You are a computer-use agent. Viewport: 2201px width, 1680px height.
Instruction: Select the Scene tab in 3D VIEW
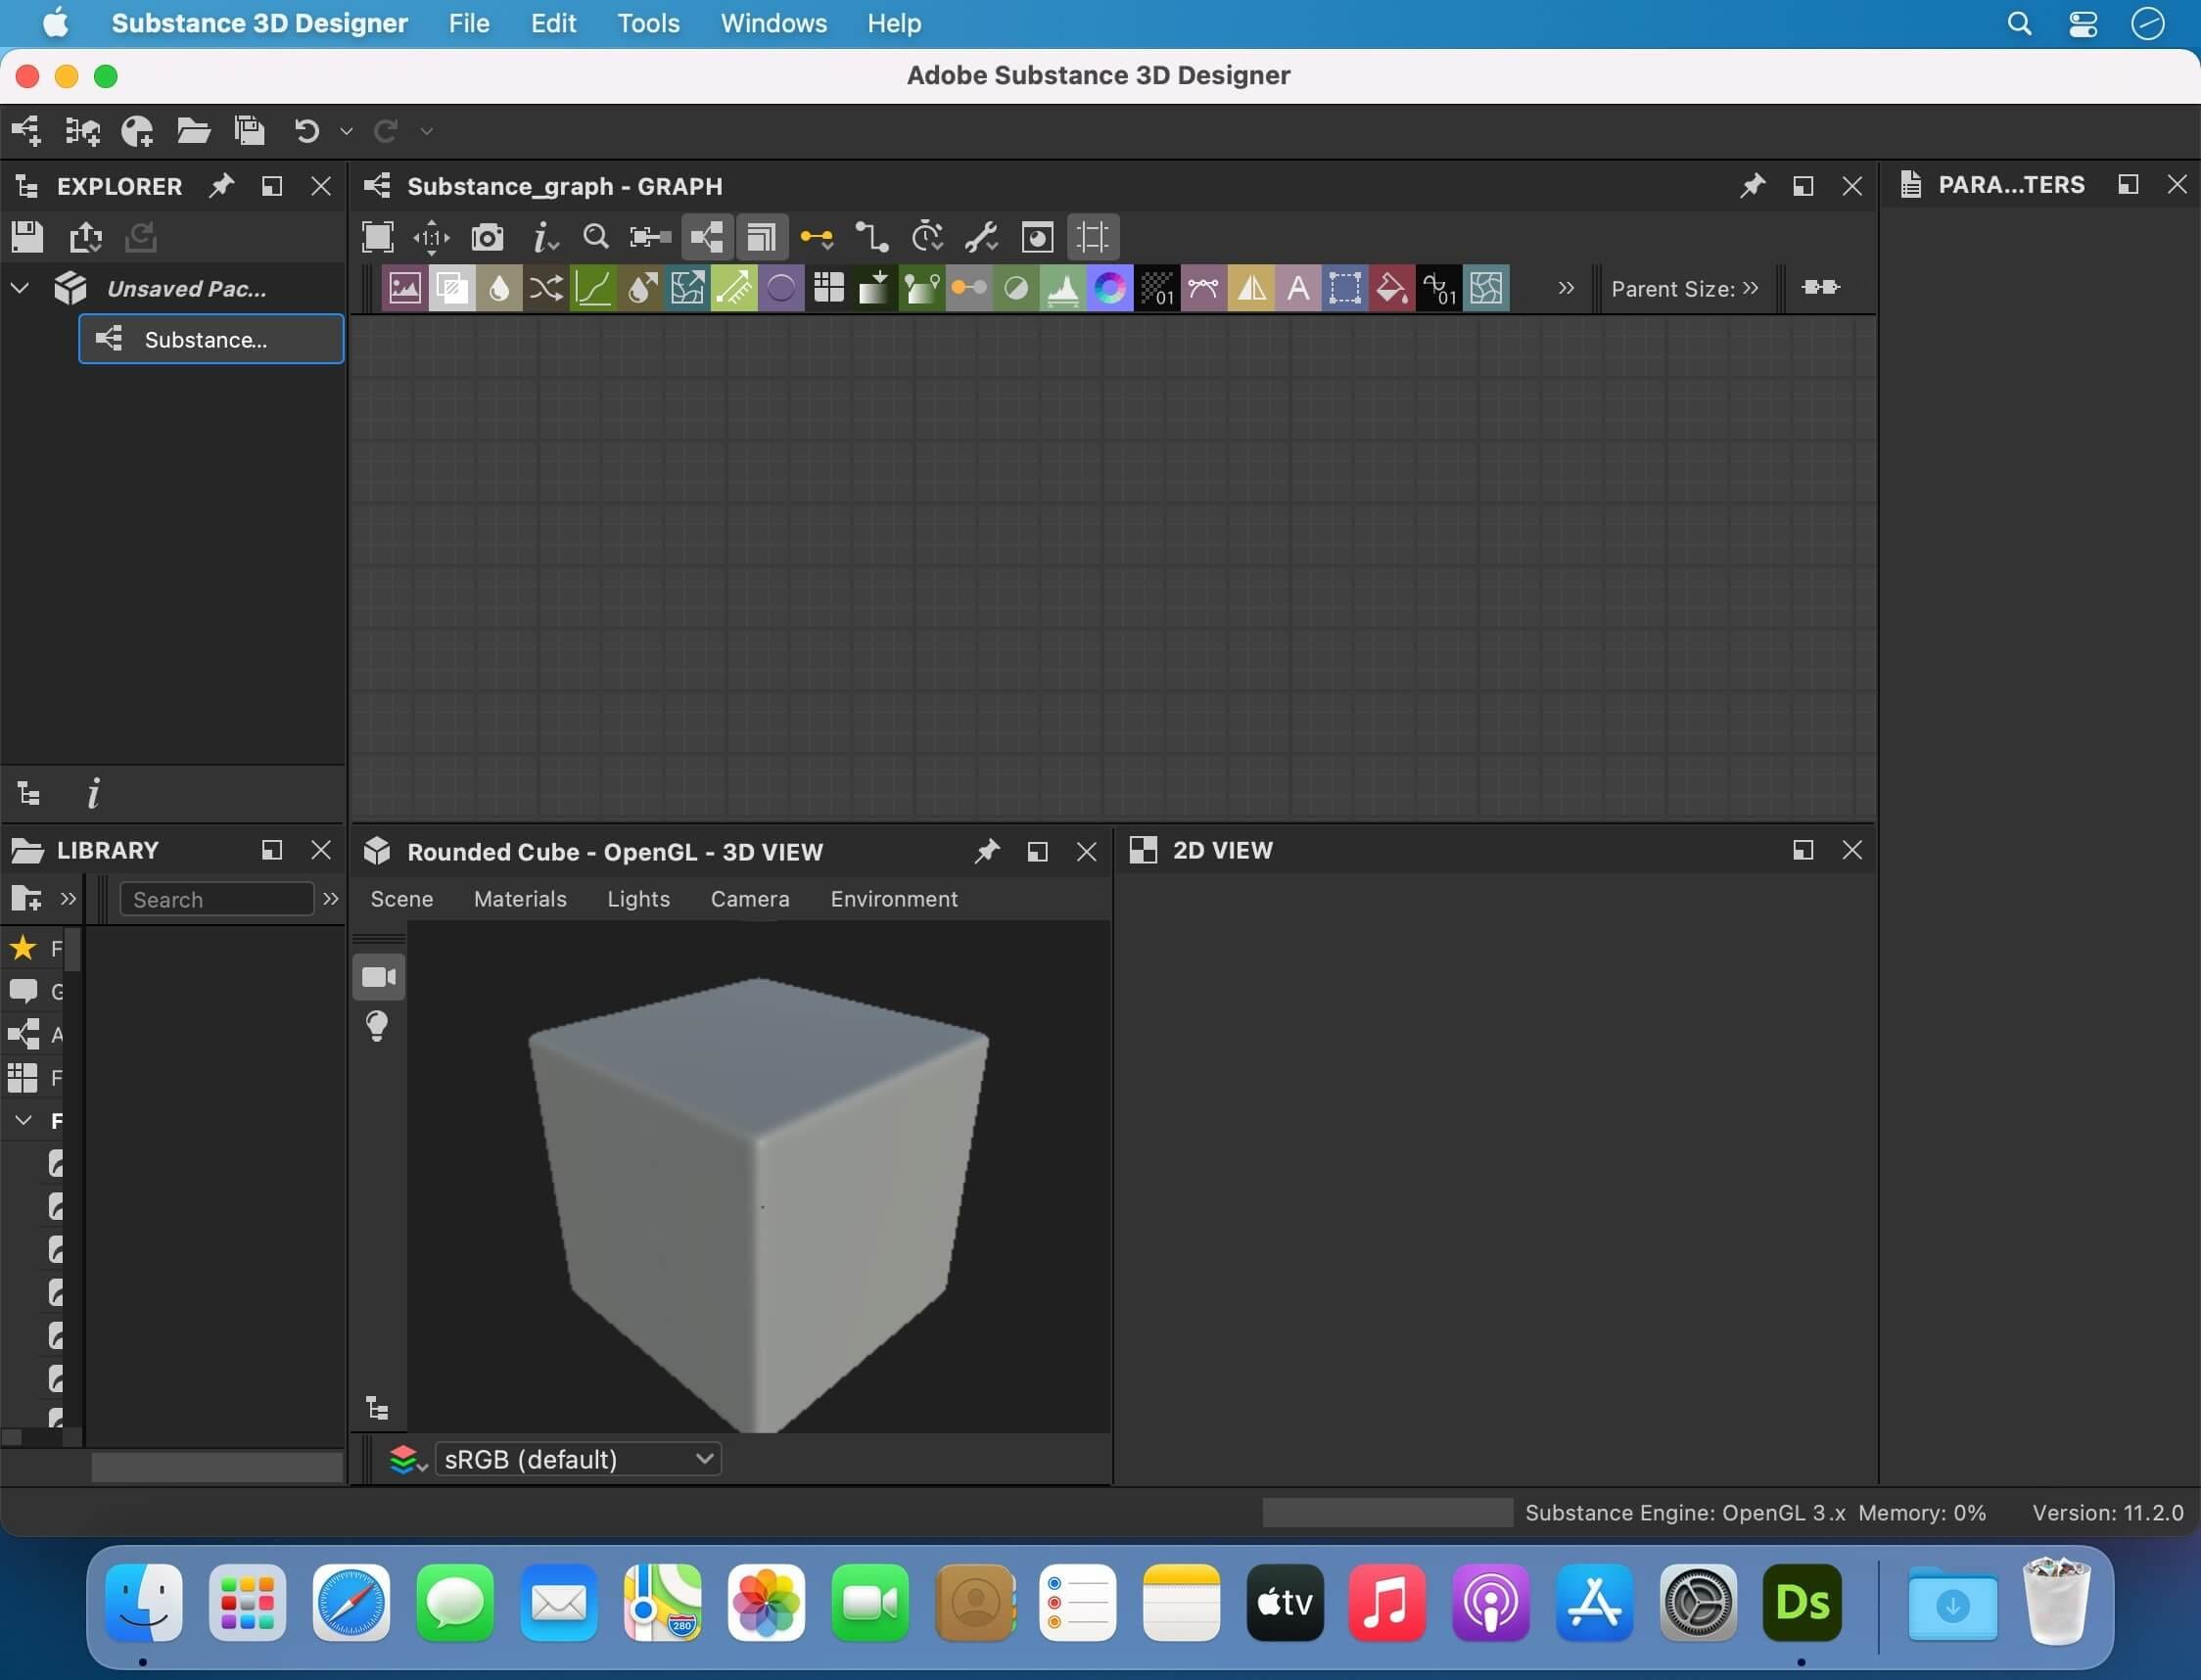pos(398,898)
